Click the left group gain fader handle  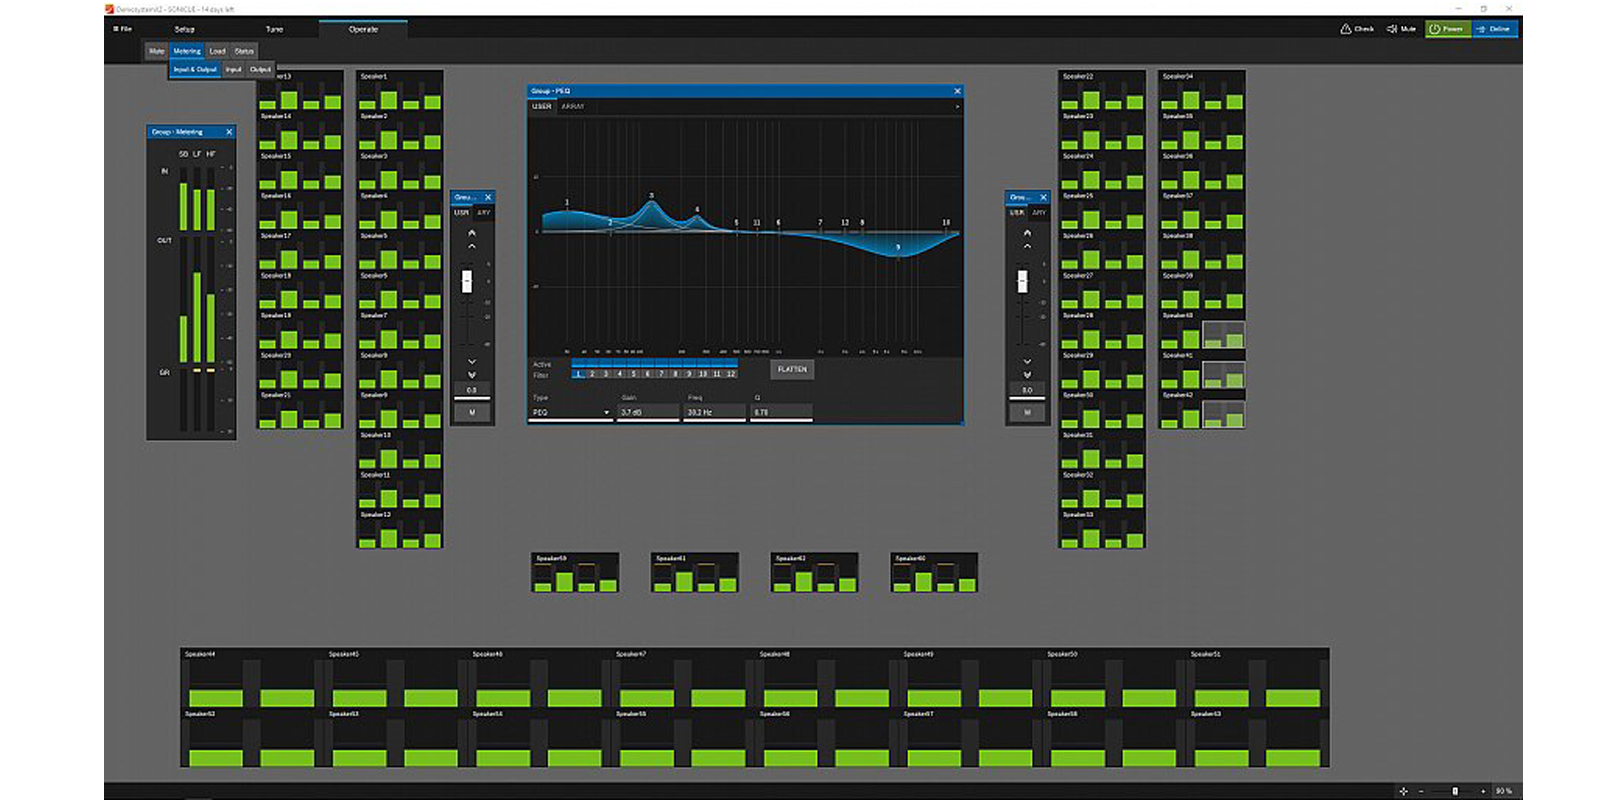(467, 281)
